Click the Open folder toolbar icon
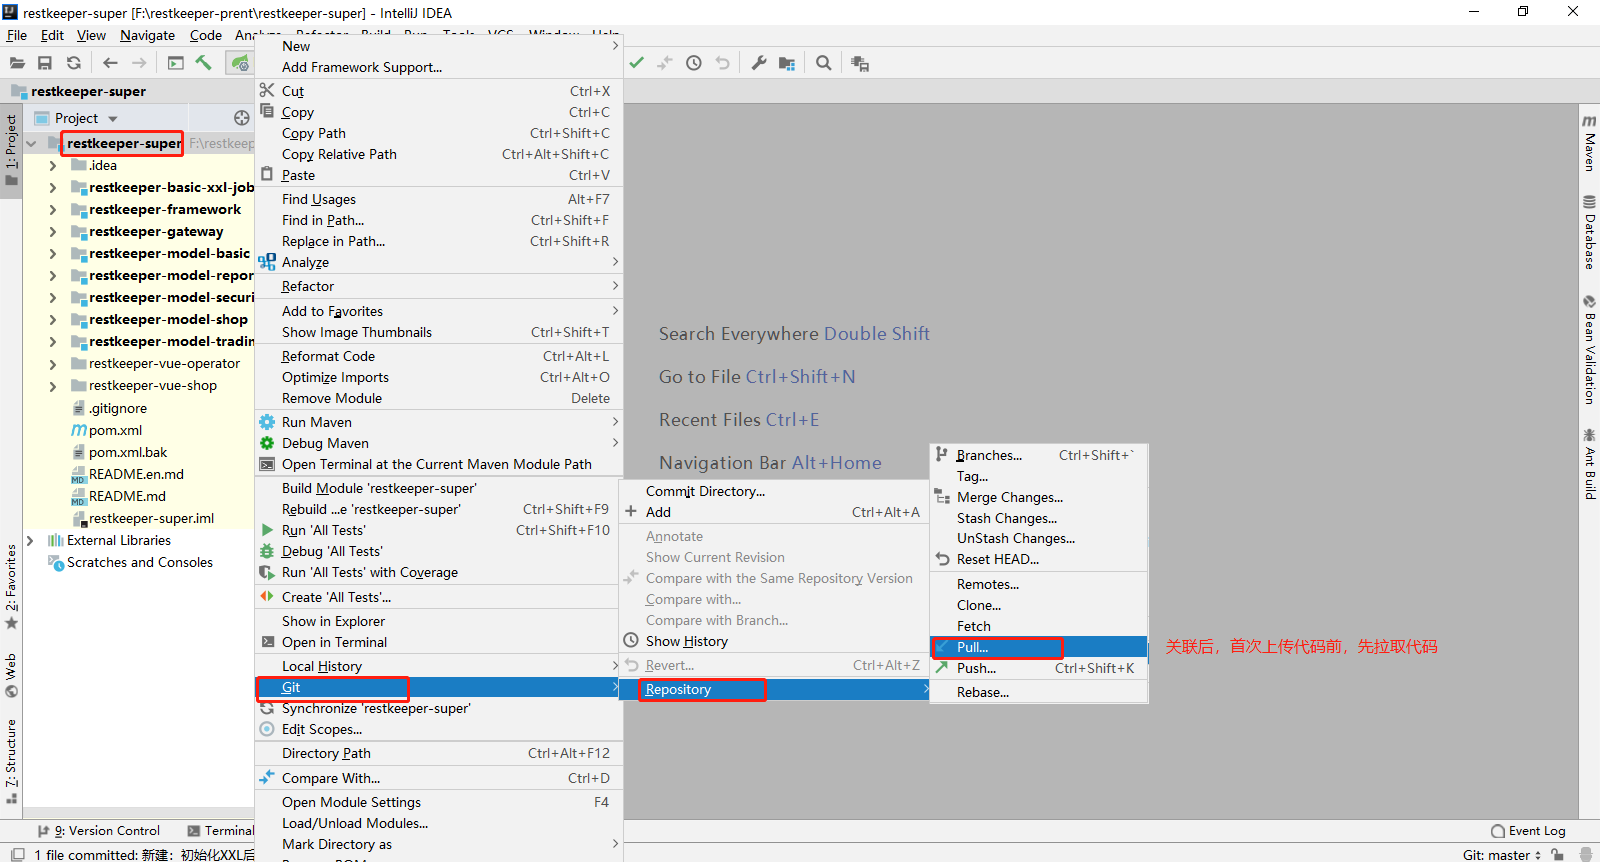1600x862 pixels. (x=17, y=63)
